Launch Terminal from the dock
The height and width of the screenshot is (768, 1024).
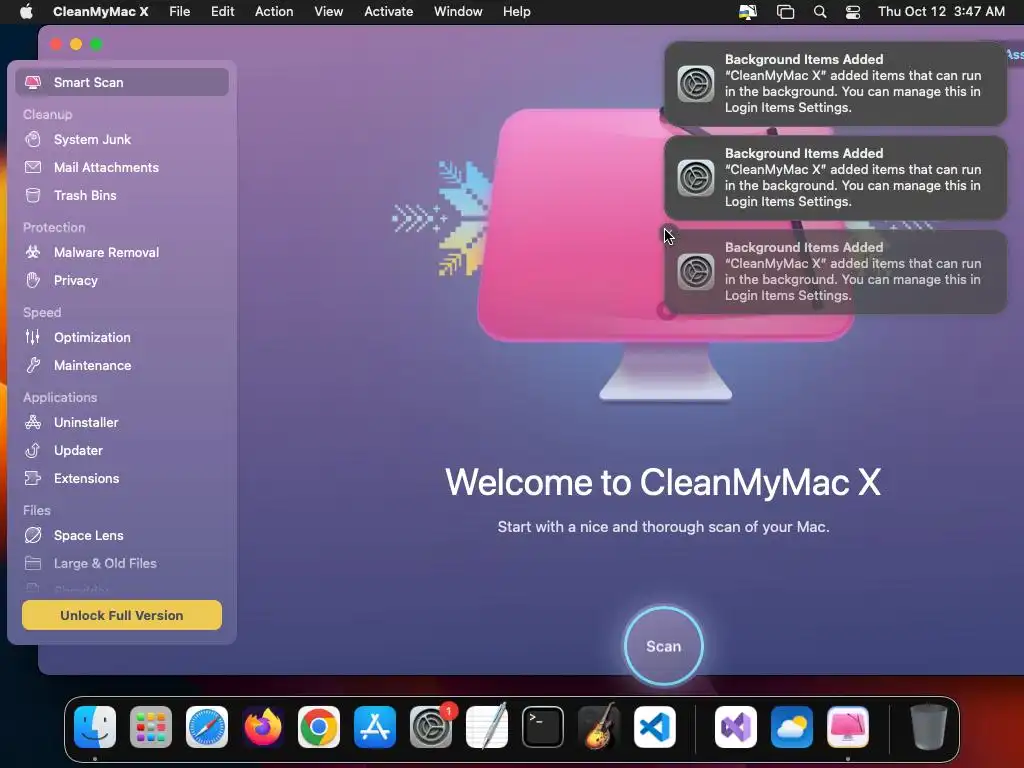pos(543,727)
